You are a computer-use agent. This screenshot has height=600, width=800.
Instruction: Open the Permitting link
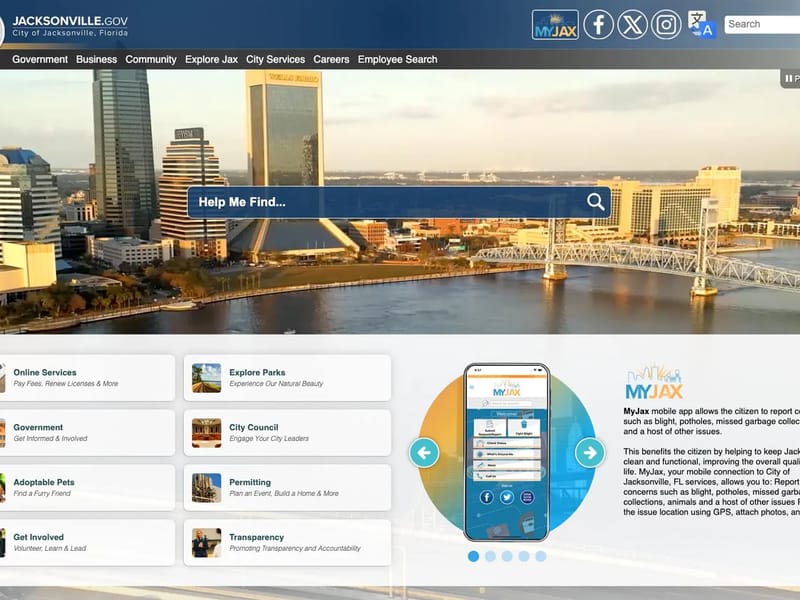click(250, 482)
